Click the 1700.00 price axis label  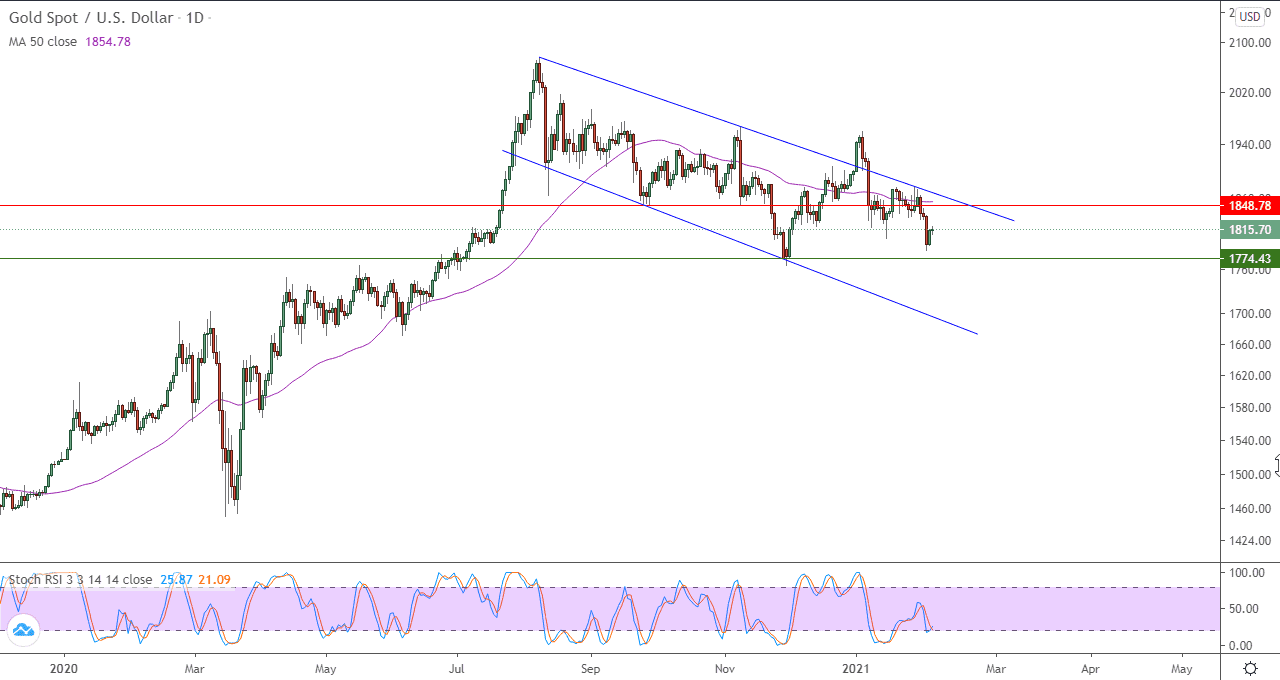(1250, 313)
